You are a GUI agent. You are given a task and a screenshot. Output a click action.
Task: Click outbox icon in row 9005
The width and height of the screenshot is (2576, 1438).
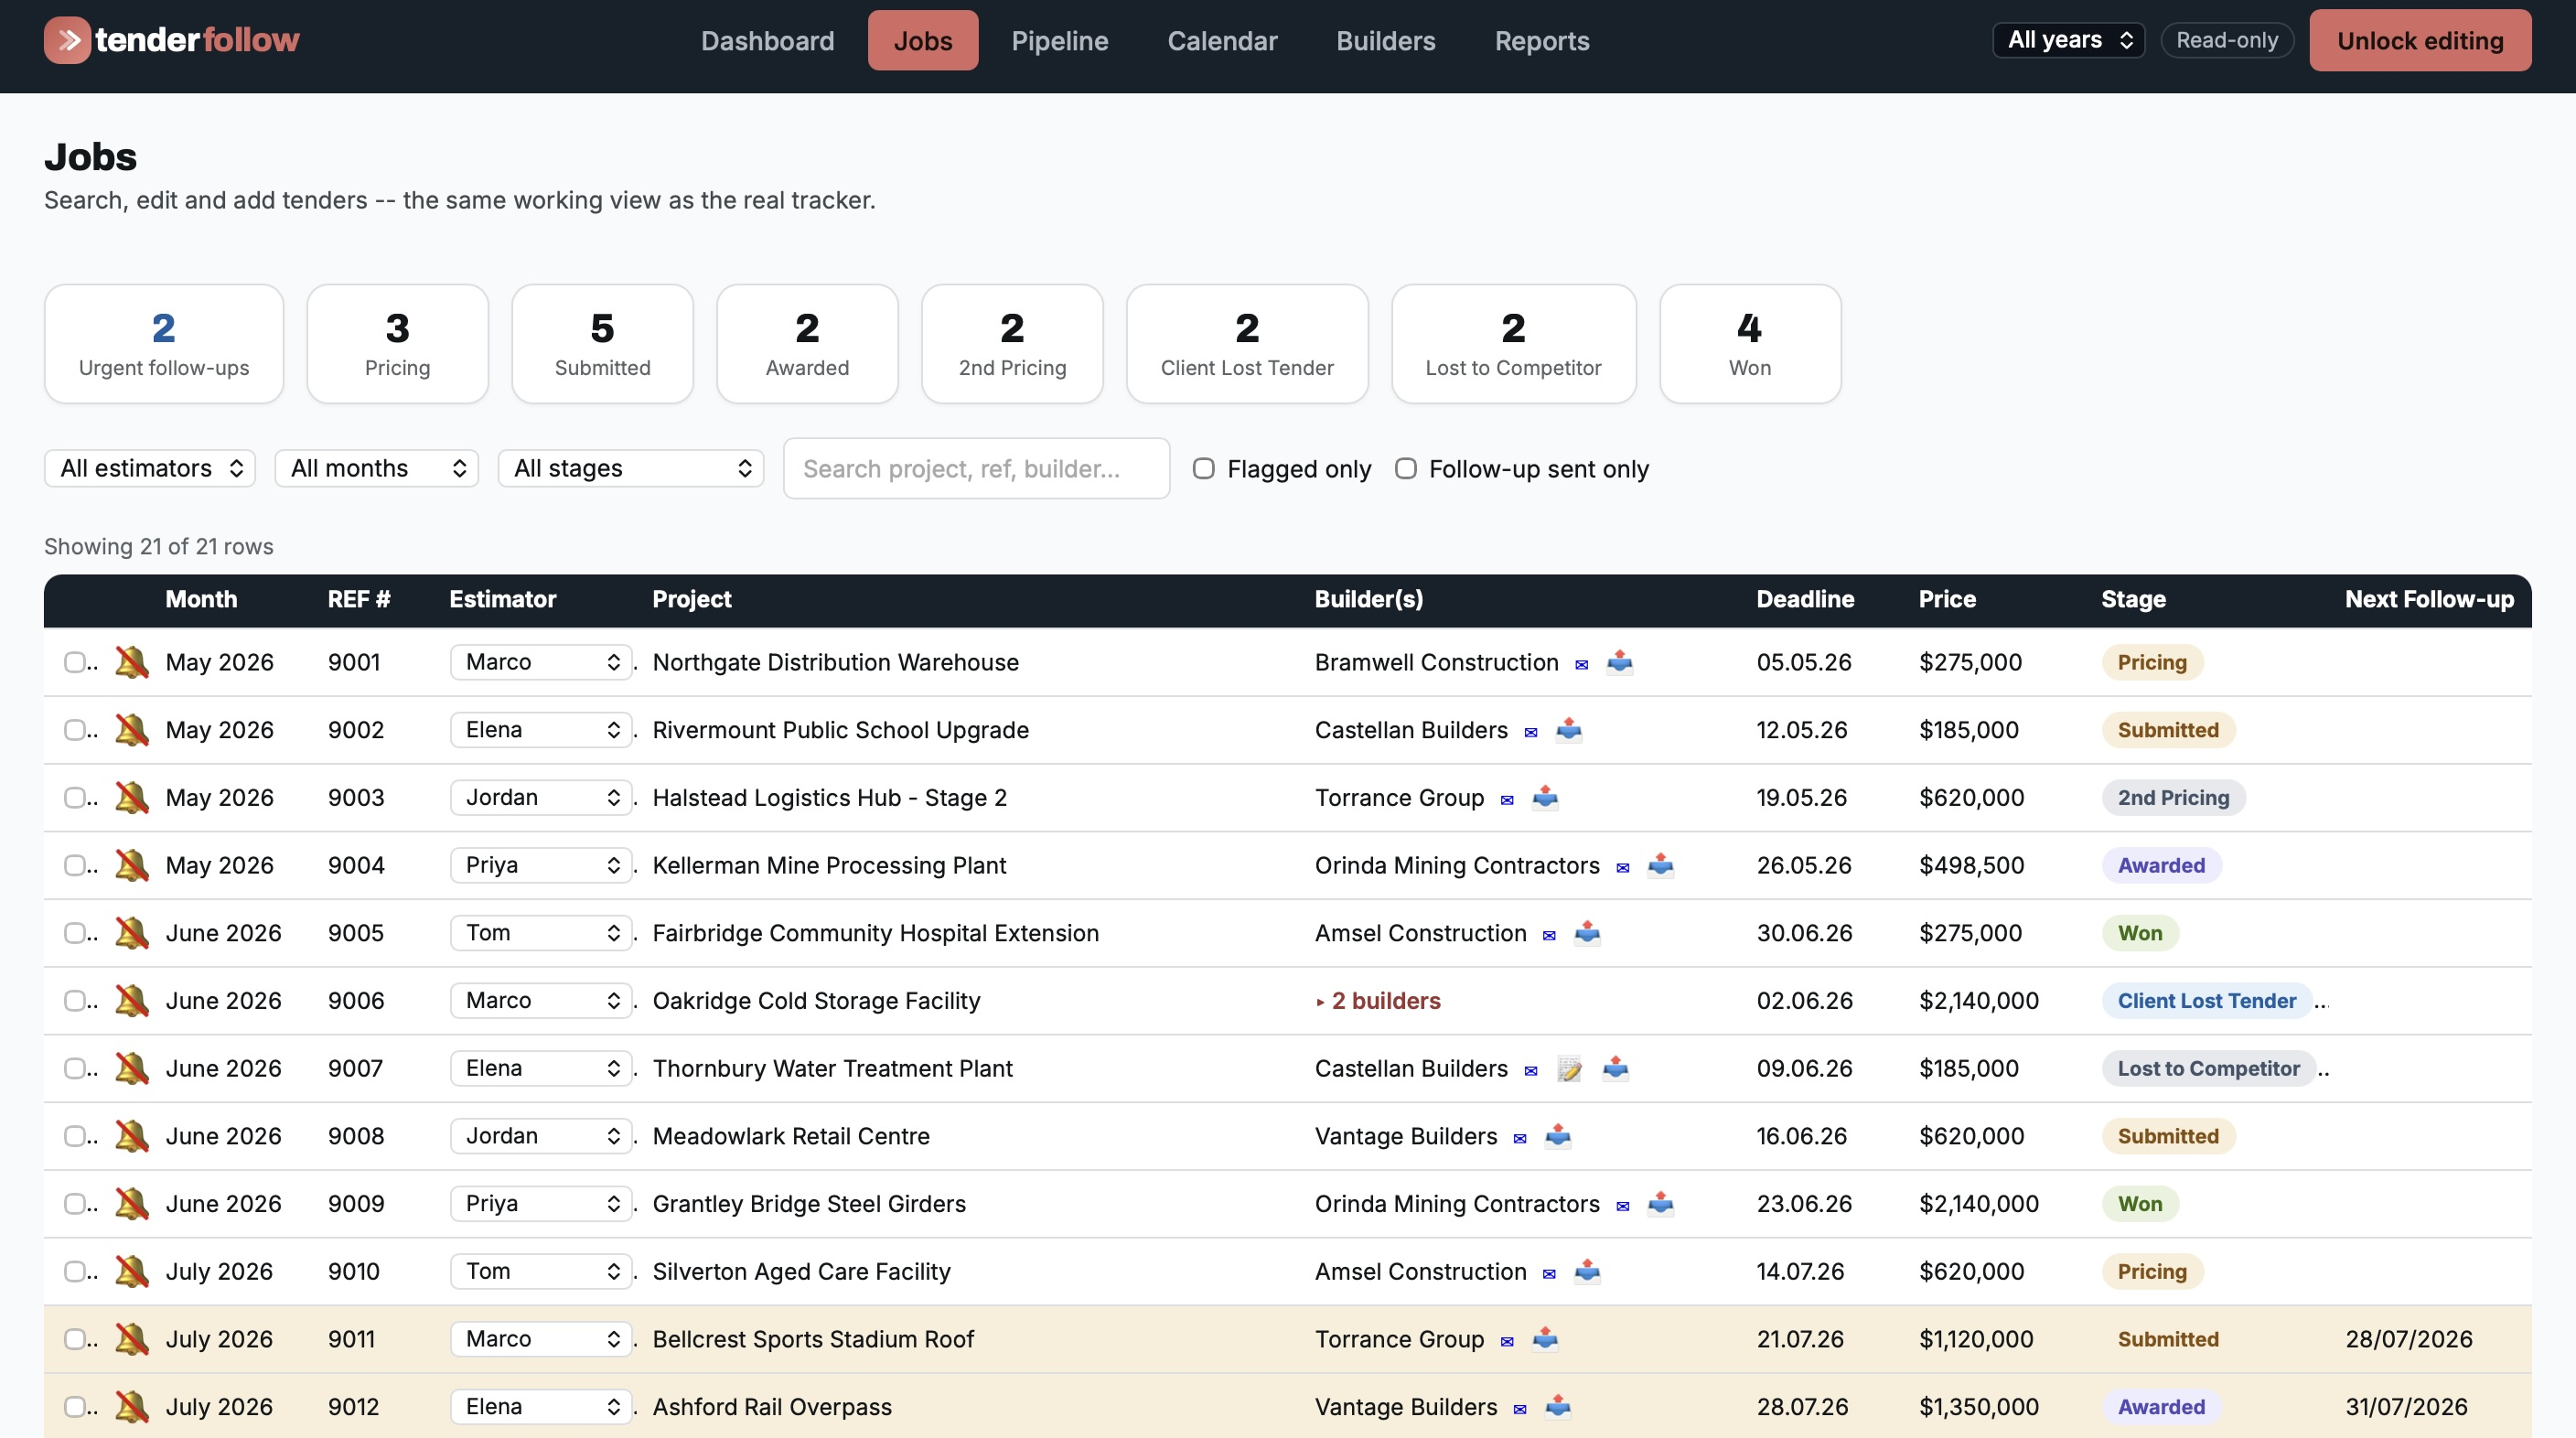point(1587,933)
